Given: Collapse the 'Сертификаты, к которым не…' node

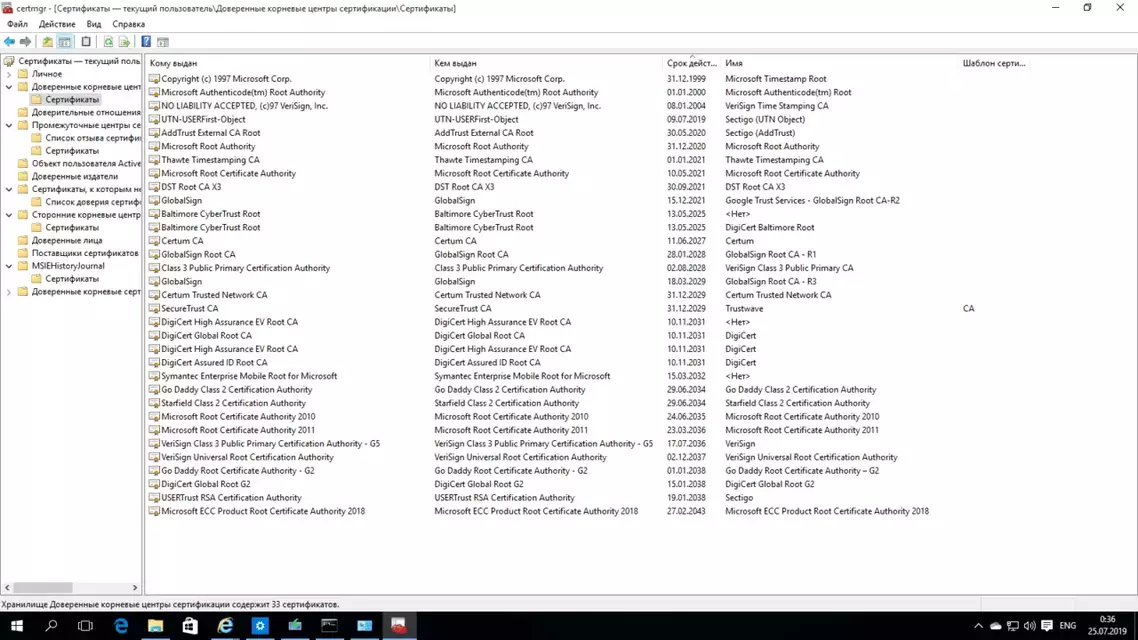Looking at the screenshot, I should [9, 189].
